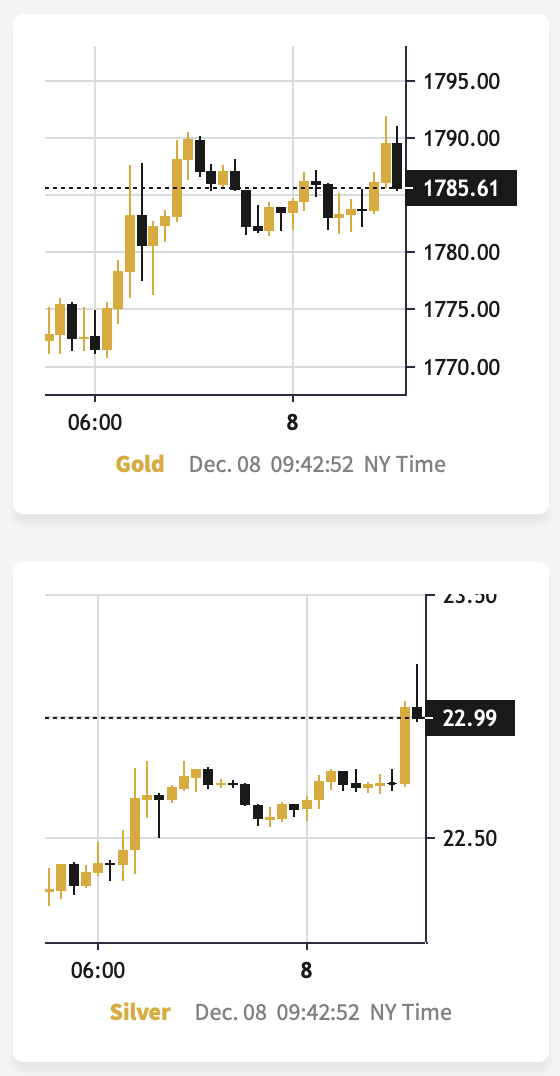The image size is (560, 1076).
Task: Click gold timestamp Dec. 08 09:42:52
Action: (x=271, y=465)
